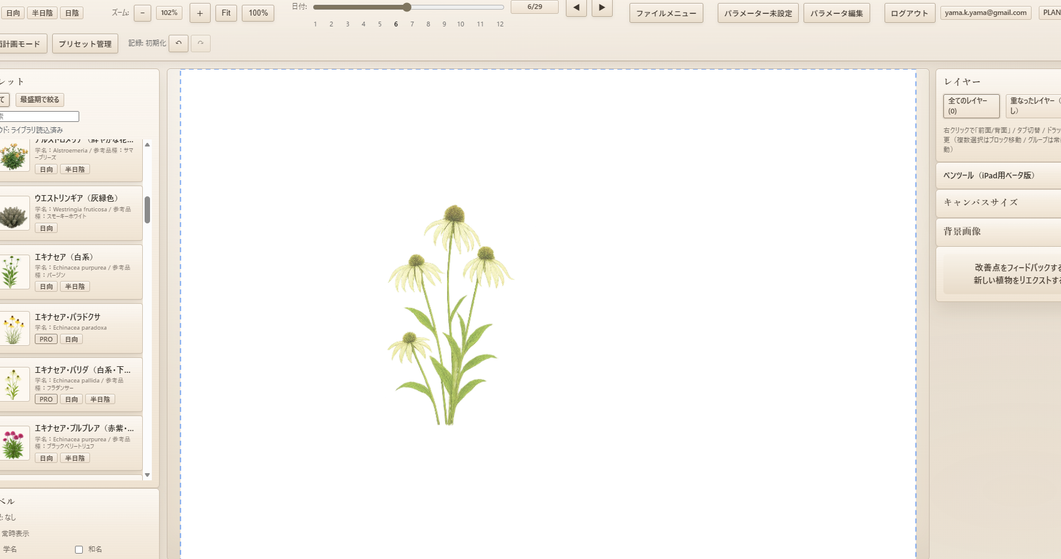1061x559 pixels.
Task: Click the zoom in plus button
Action: pos(200,13)
